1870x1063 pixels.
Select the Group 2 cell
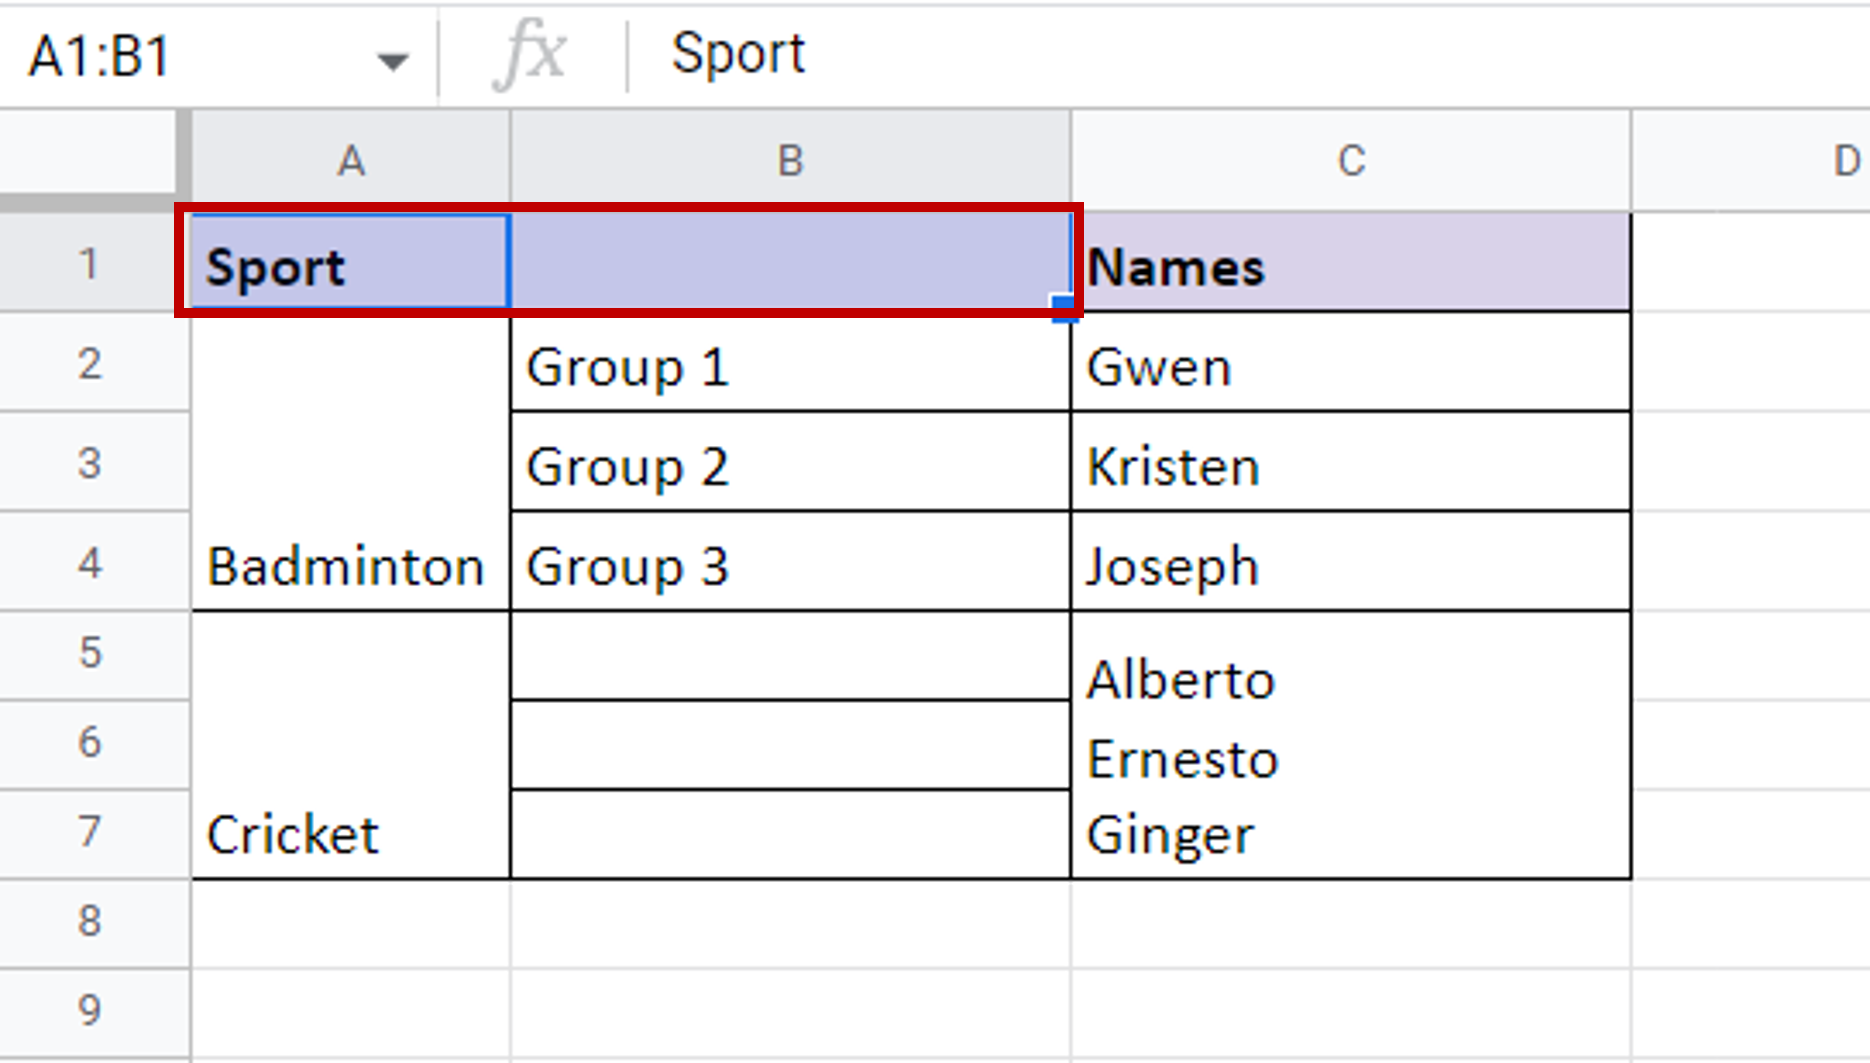coord(790,465)
